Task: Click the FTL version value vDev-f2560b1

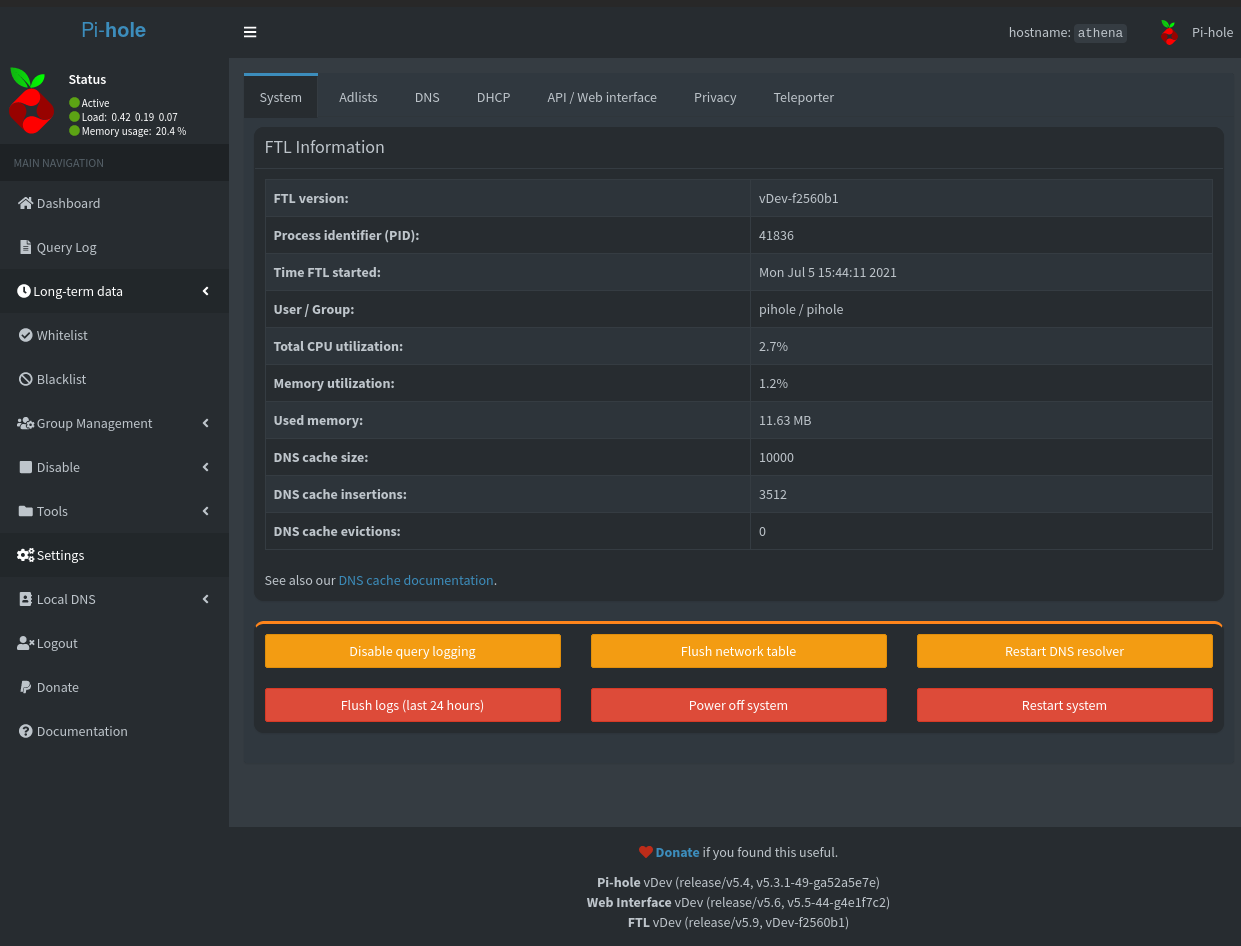Action: pos(799,198)
